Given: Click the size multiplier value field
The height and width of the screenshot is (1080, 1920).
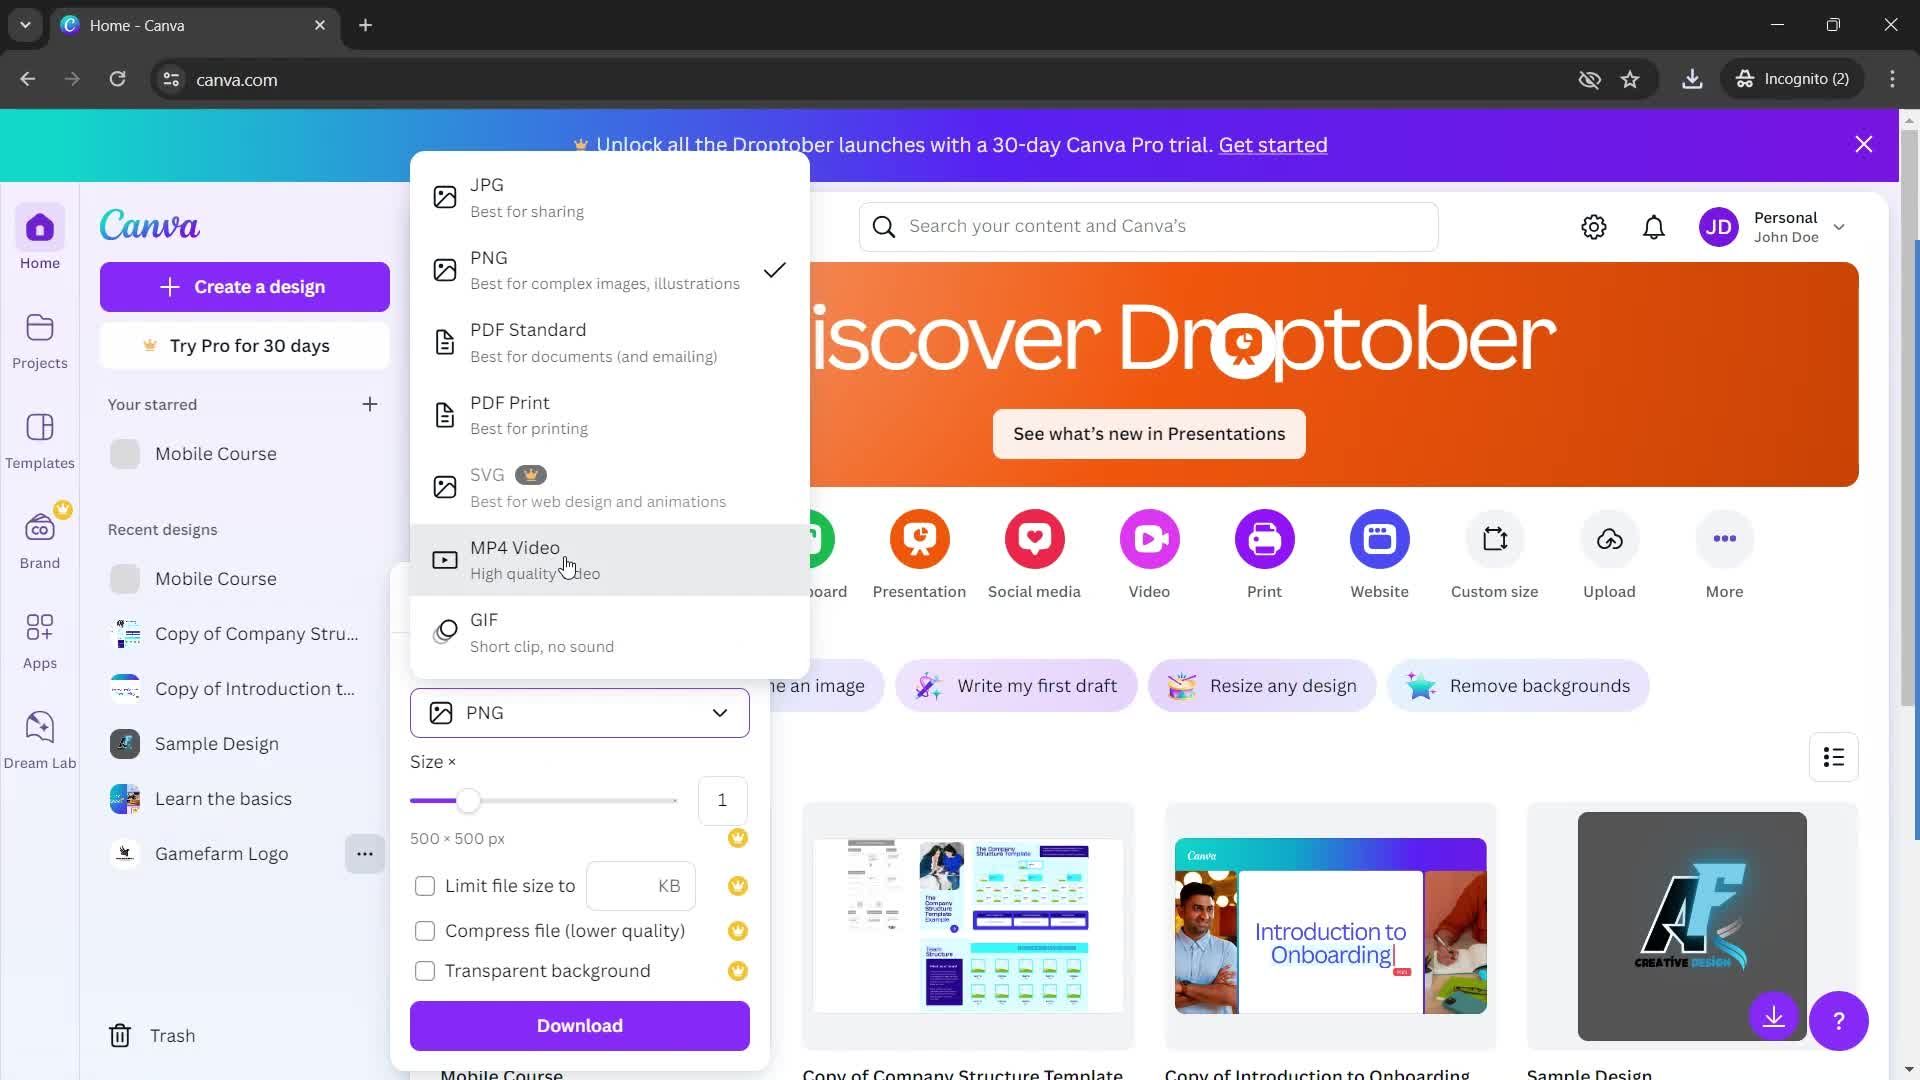Looking at the screenshot, I should pos(722,801).
